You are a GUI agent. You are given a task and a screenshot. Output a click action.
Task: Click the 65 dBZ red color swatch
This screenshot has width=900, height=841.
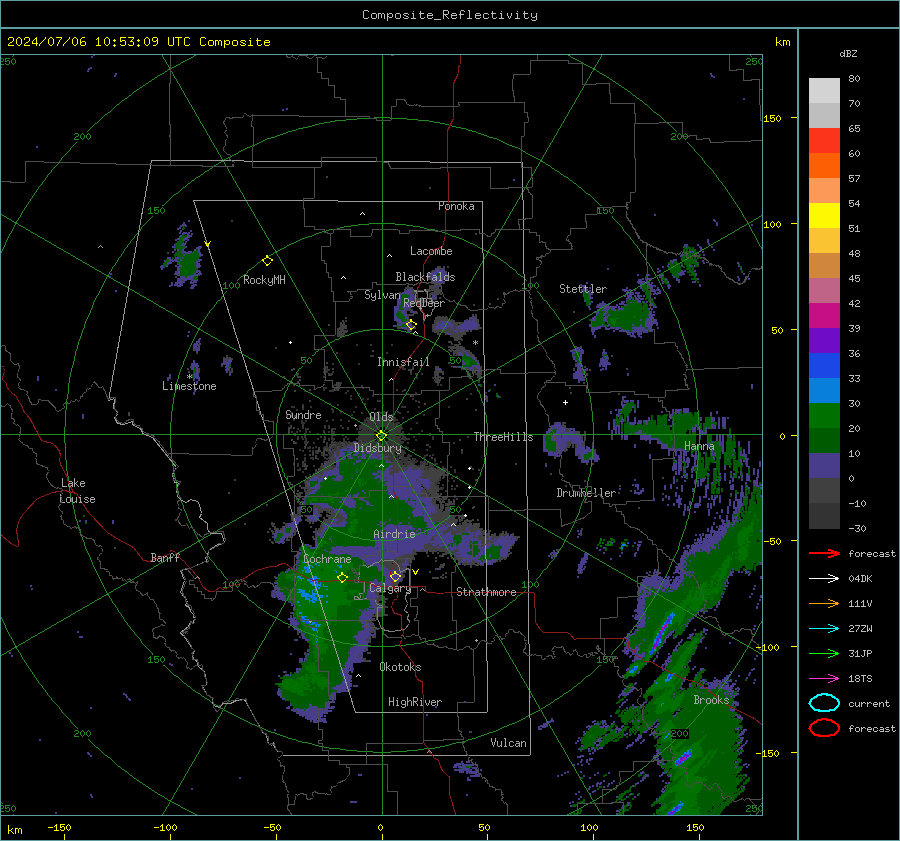pyautogui.click(x=824, y=140)
